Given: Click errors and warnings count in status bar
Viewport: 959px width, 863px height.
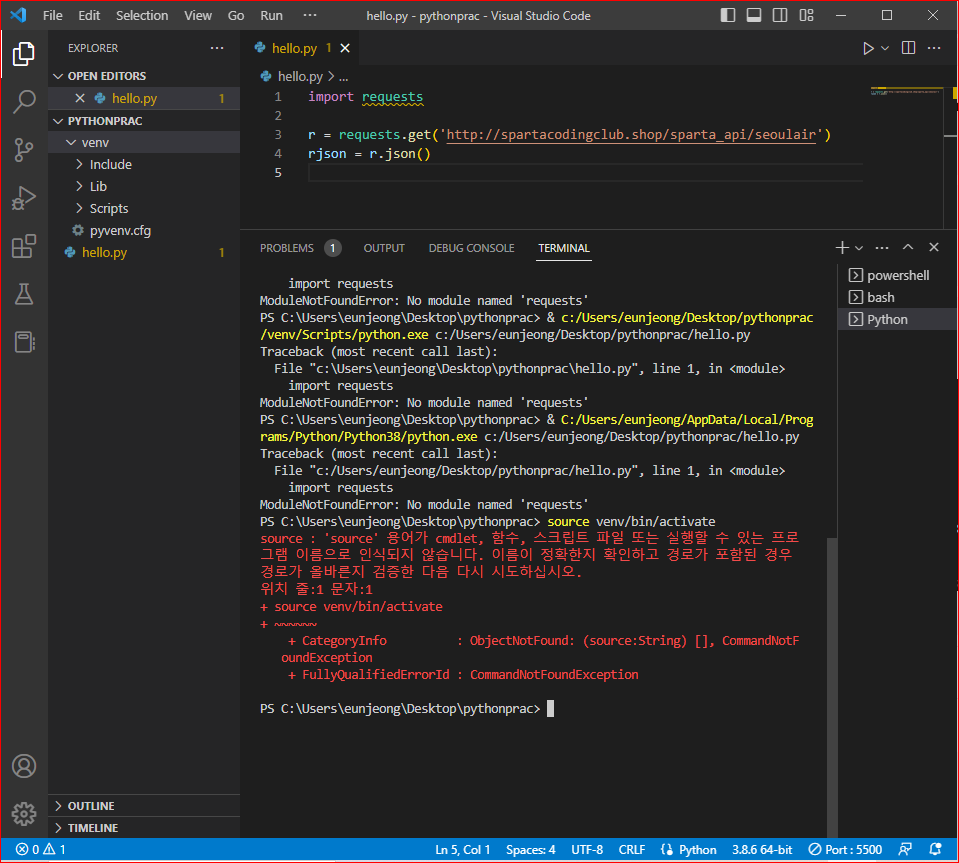Looking at the screenshot, I should point(40,850).
